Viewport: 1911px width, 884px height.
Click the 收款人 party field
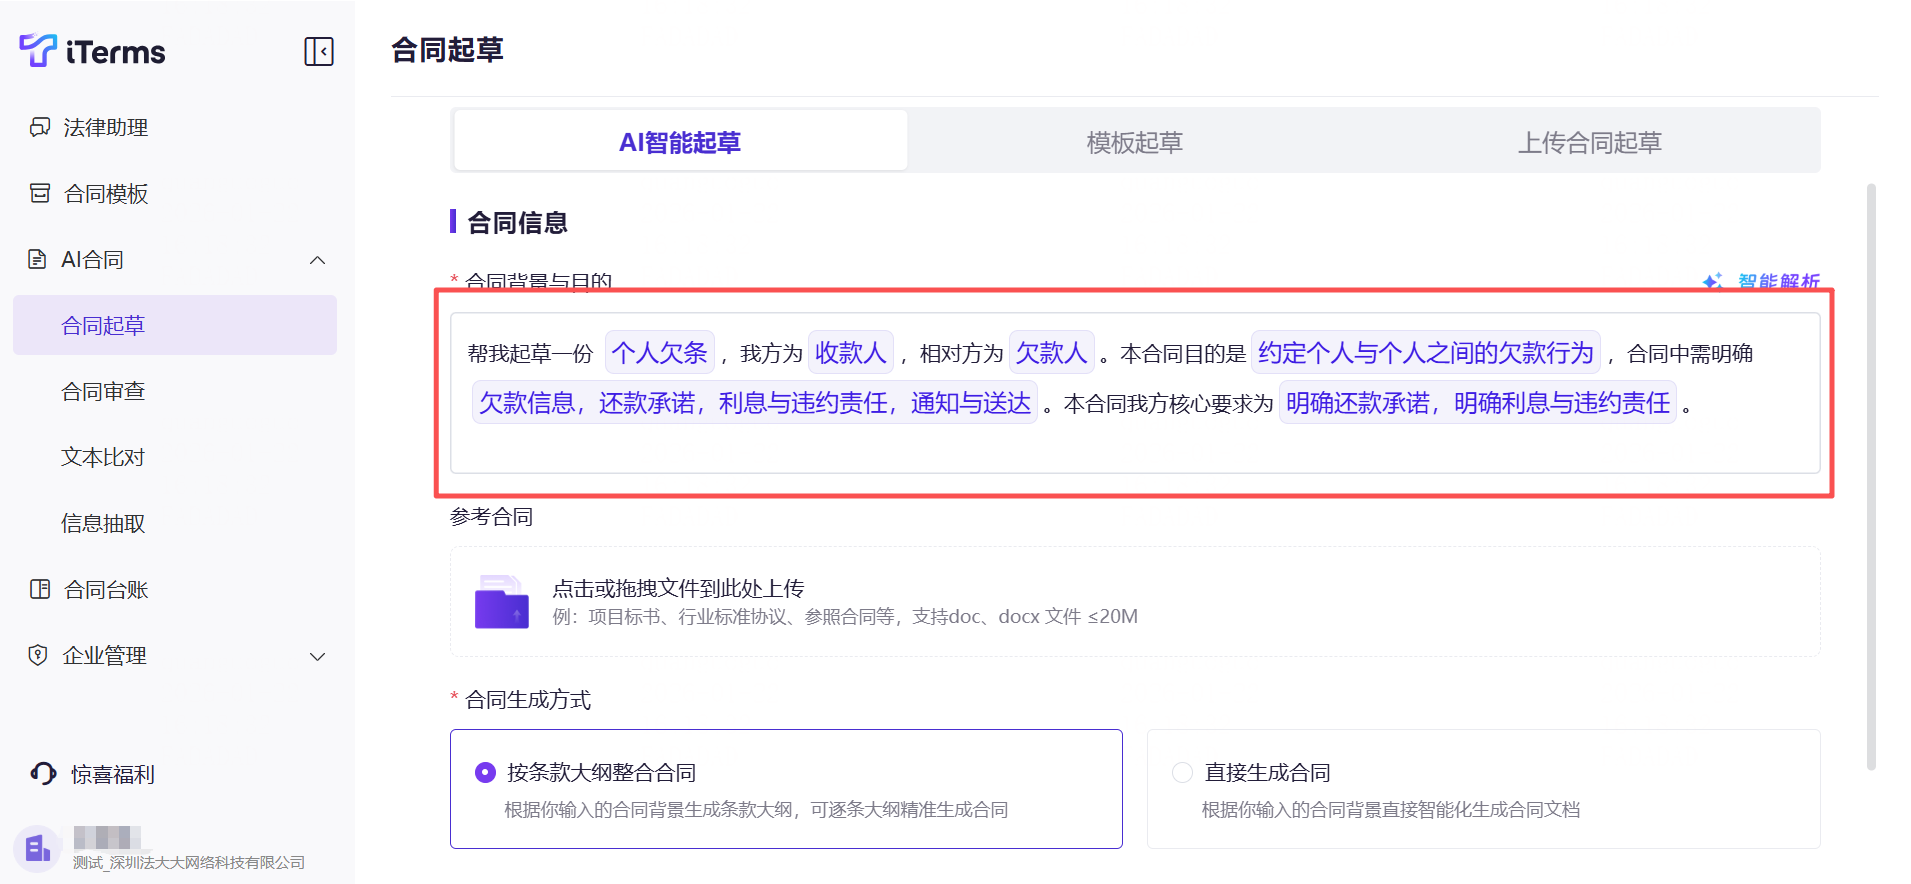point(850,353)
